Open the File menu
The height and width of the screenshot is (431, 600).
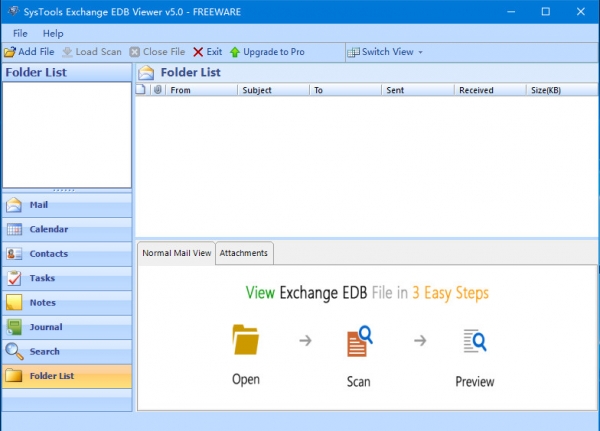20,33
